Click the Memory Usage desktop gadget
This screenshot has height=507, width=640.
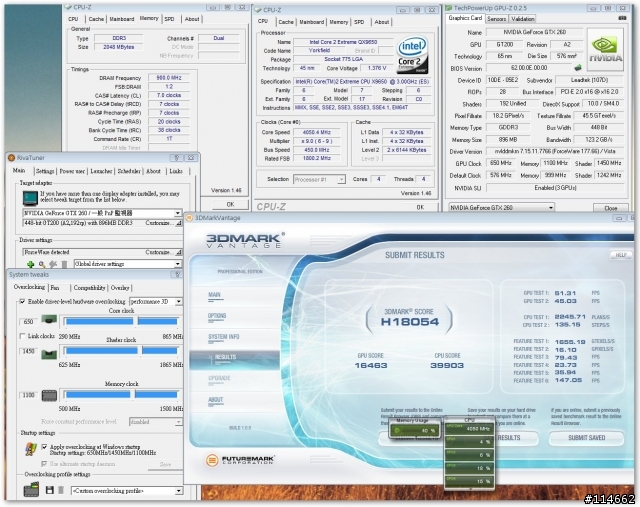[414, 428]
